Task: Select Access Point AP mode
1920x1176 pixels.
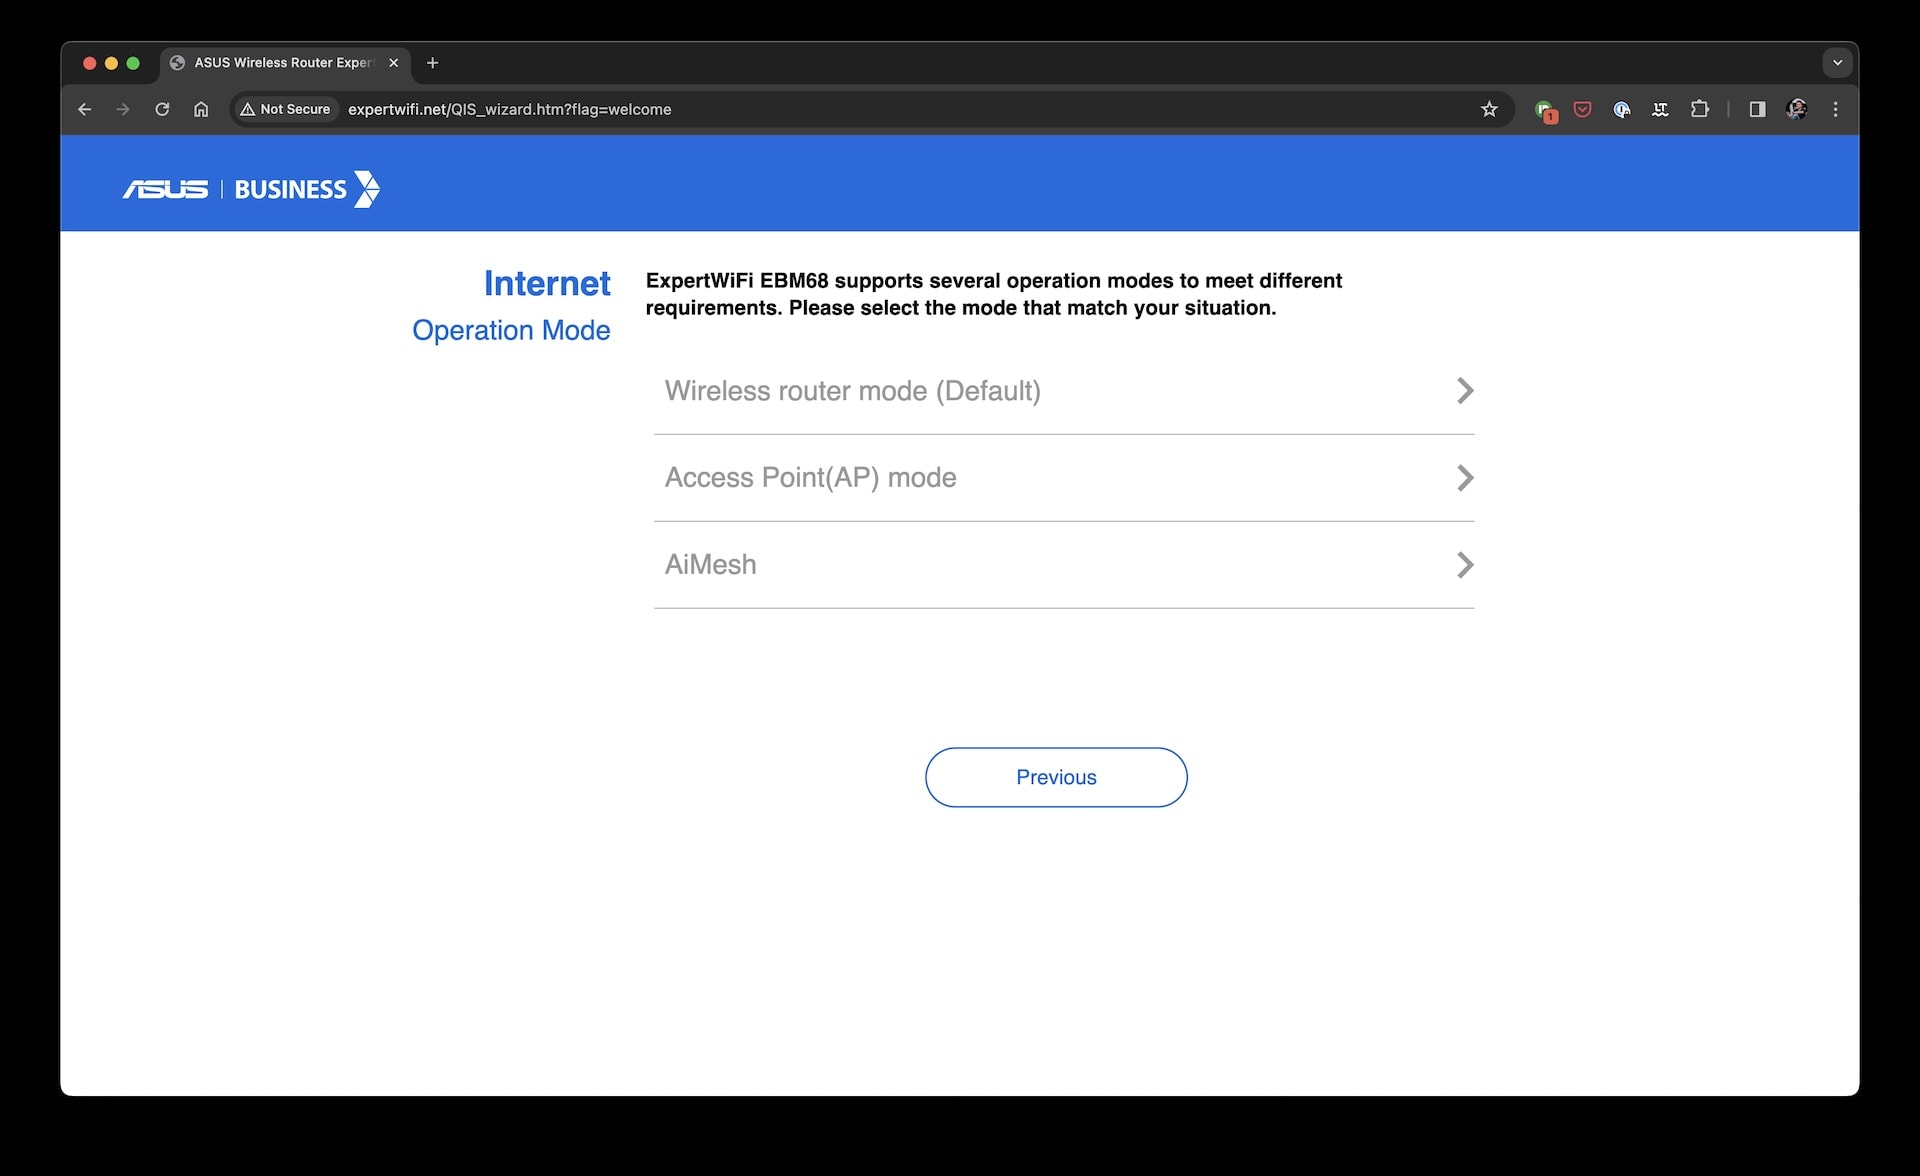Action: [1063, 477]
